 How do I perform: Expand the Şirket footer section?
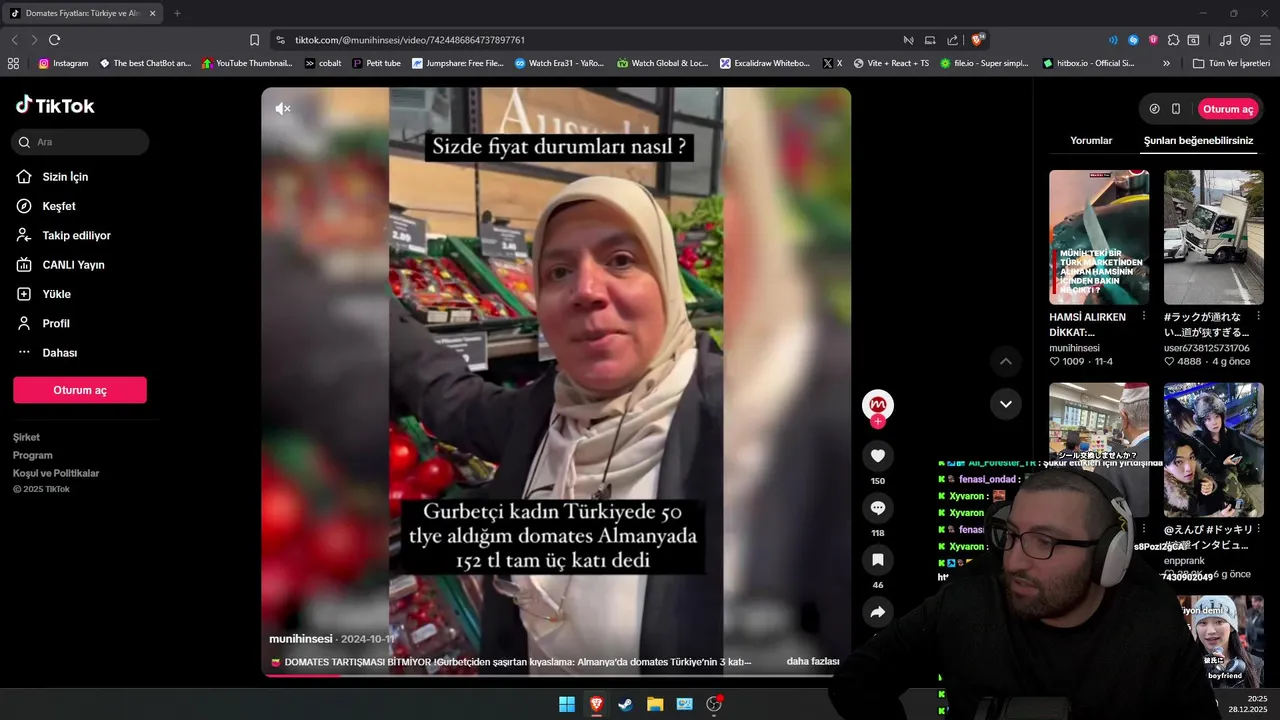[27, 437]
